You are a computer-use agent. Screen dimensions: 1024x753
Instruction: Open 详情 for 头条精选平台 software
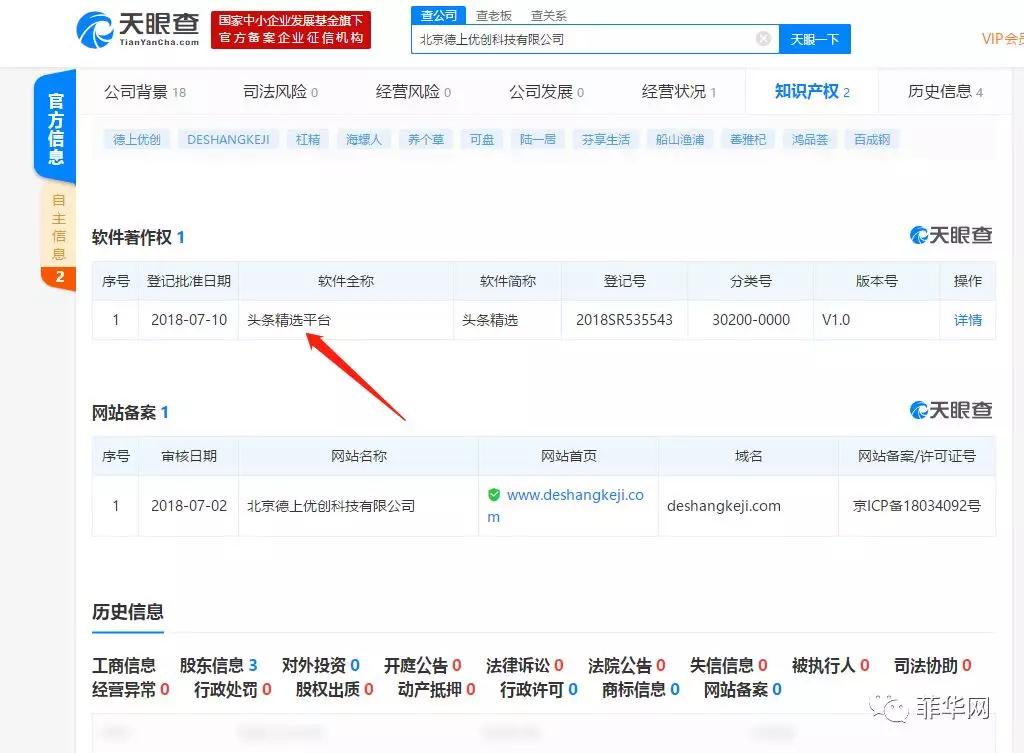(x=967, y=320)
